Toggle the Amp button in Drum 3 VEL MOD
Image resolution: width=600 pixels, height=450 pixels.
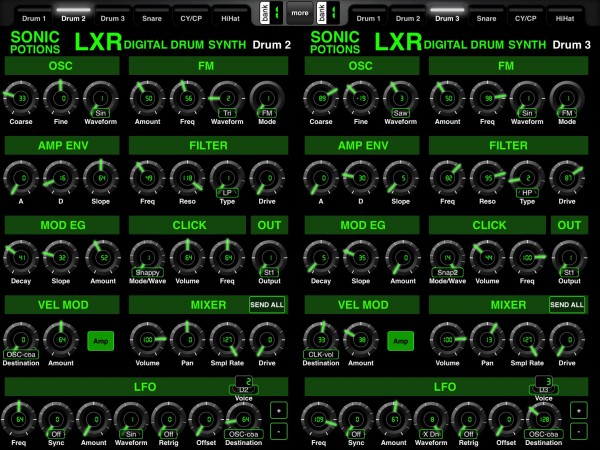click(401, 341)
